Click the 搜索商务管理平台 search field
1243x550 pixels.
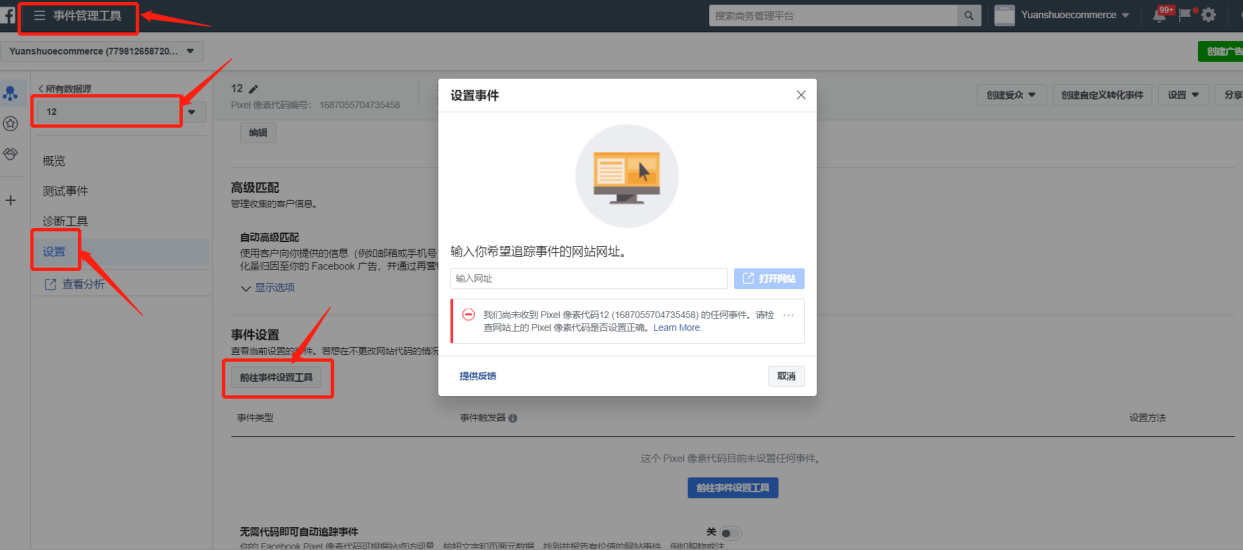pos(834,16)
